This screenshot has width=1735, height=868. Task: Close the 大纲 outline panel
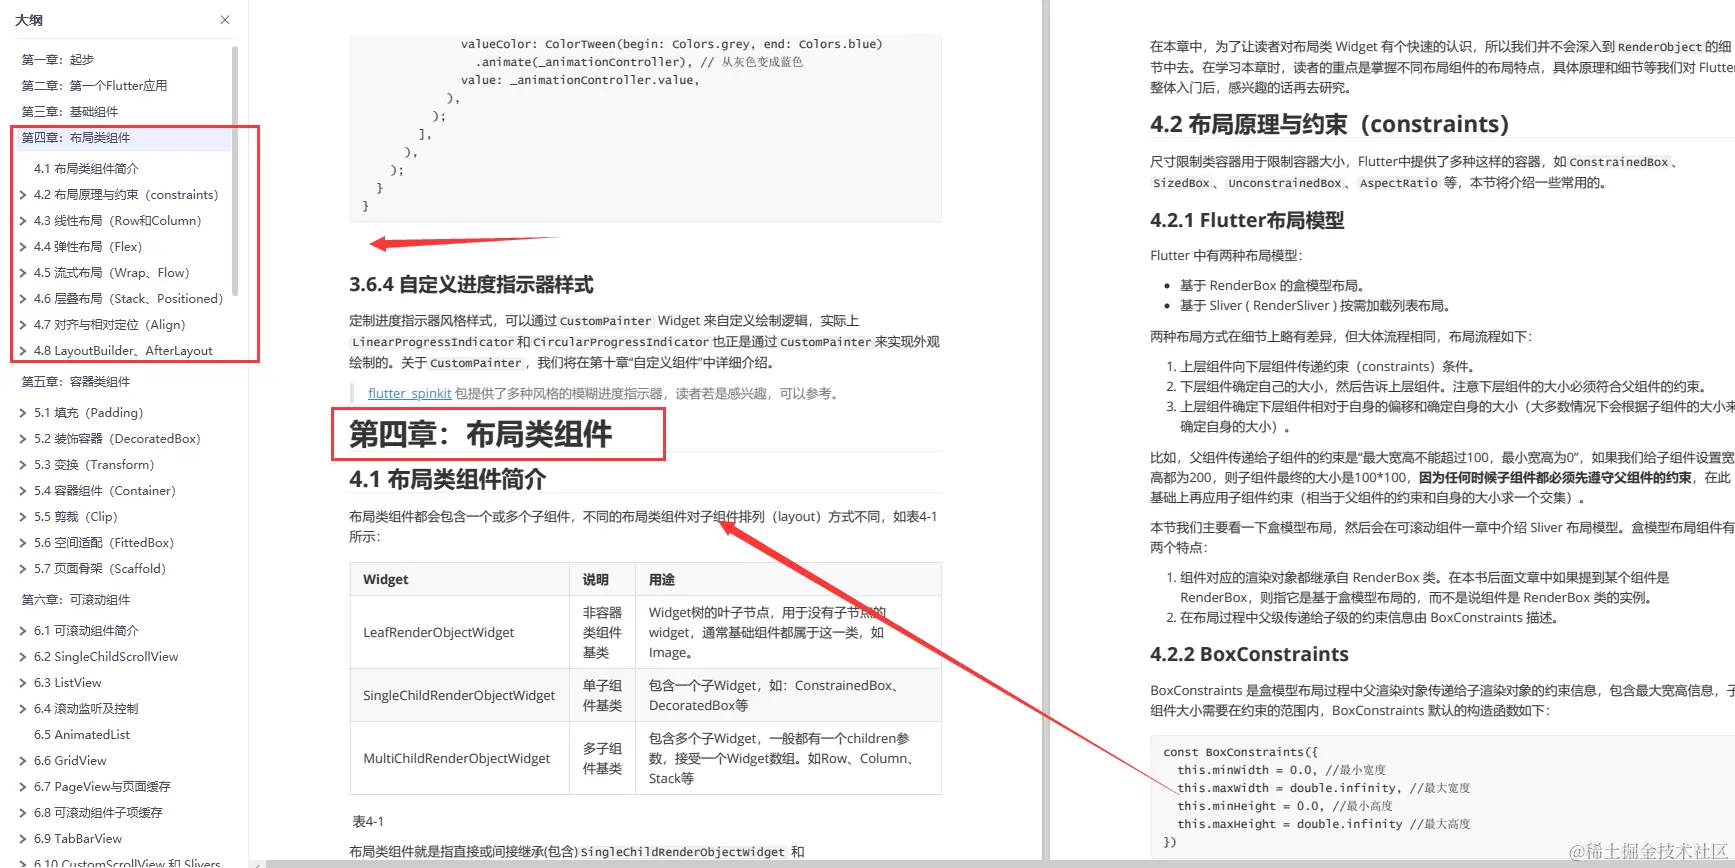(225, 20)
